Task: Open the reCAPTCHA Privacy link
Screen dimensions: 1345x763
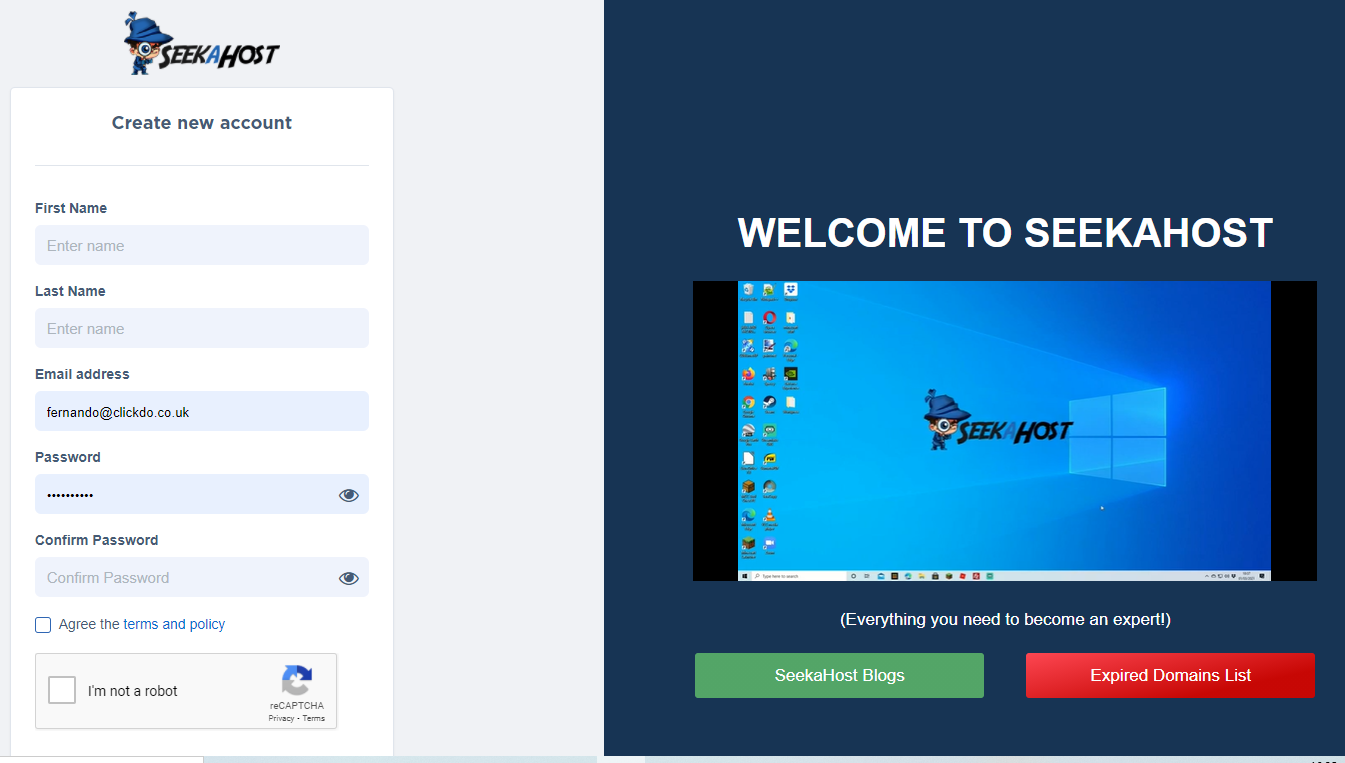Action: pos(281,718)
